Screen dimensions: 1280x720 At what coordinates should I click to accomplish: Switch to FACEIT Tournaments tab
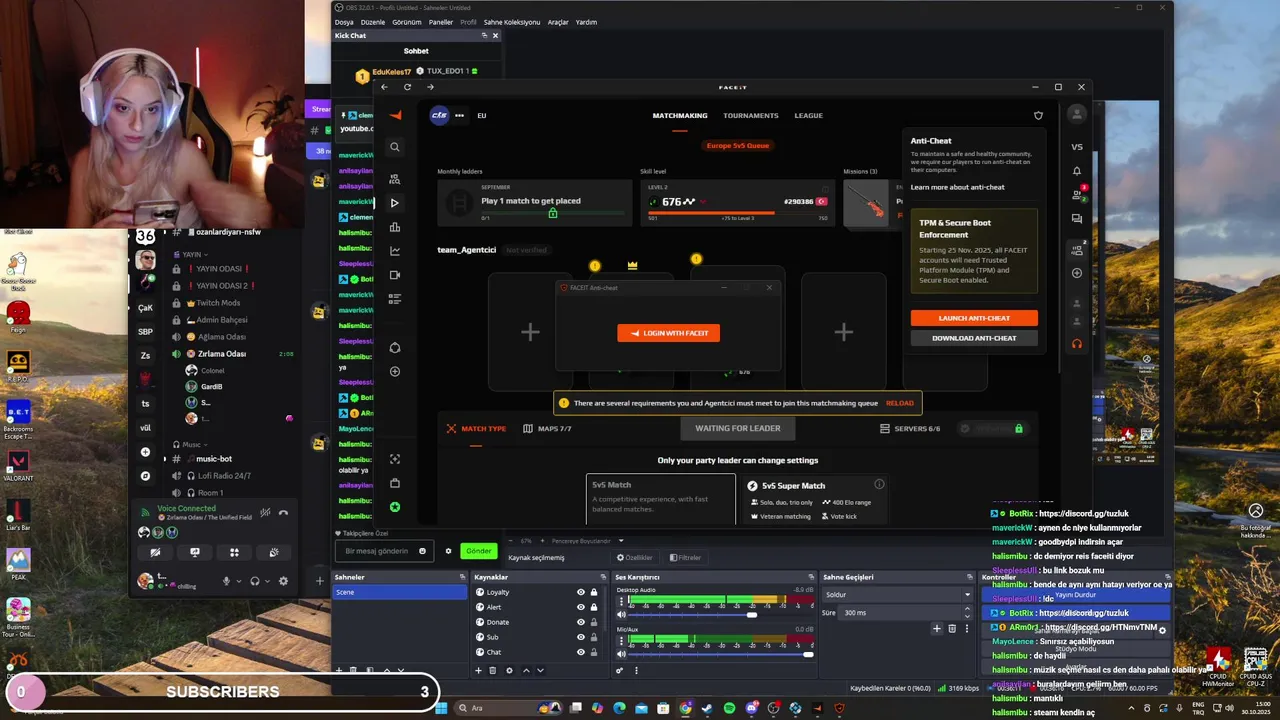[751, 115]
